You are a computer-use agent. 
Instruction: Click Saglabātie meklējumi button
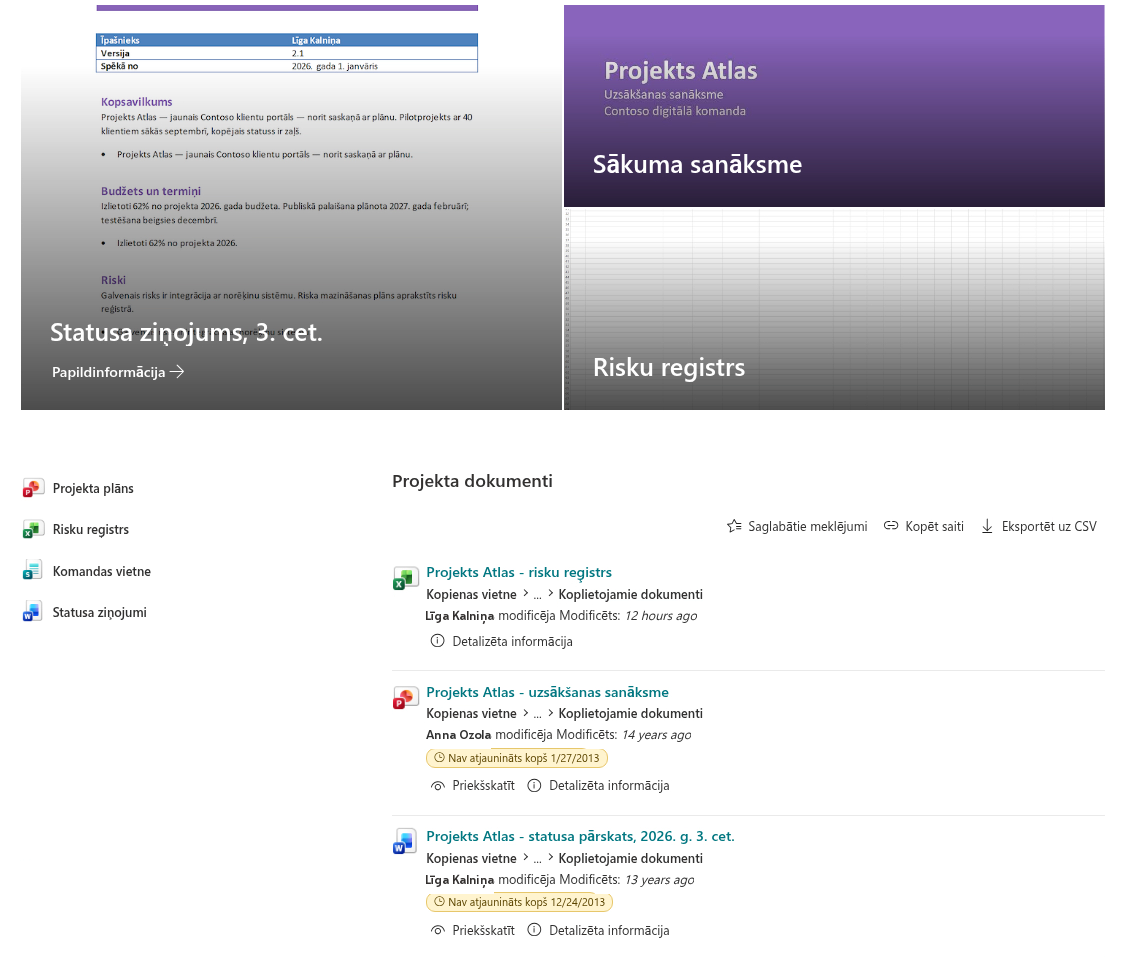[x=797, y=526]
